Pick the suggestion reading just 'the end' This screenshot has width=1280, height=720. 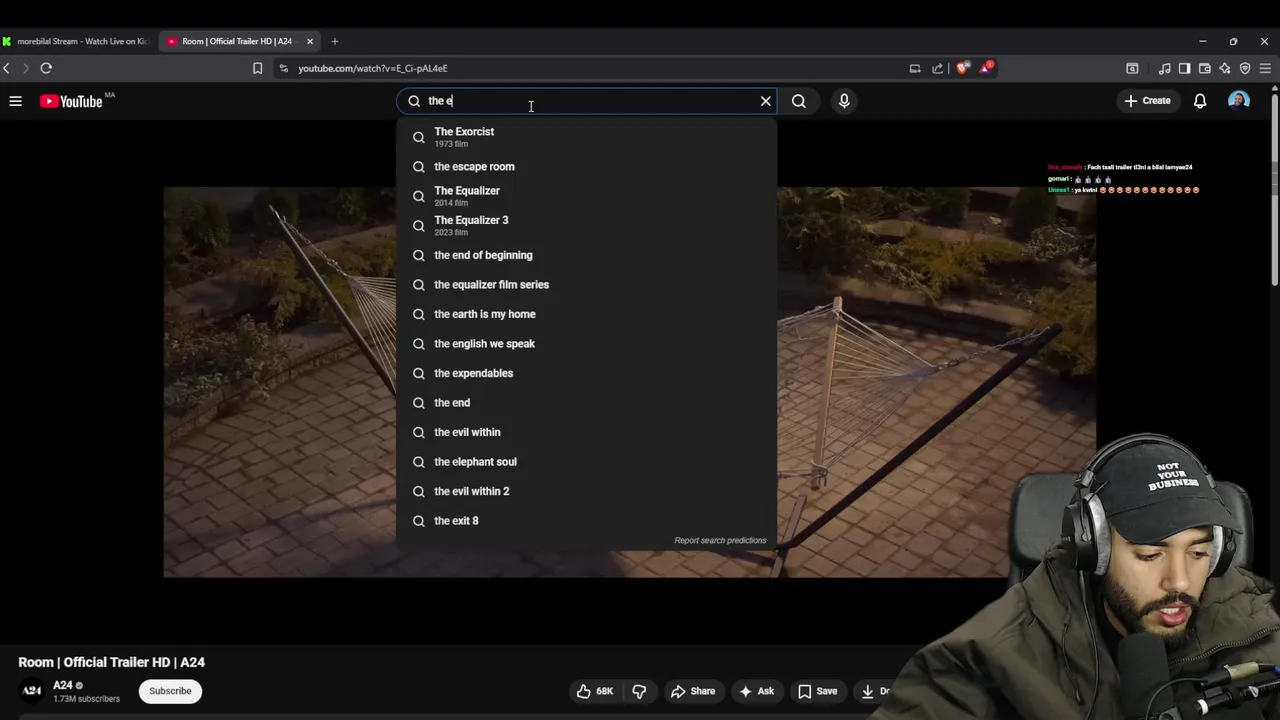586,402
